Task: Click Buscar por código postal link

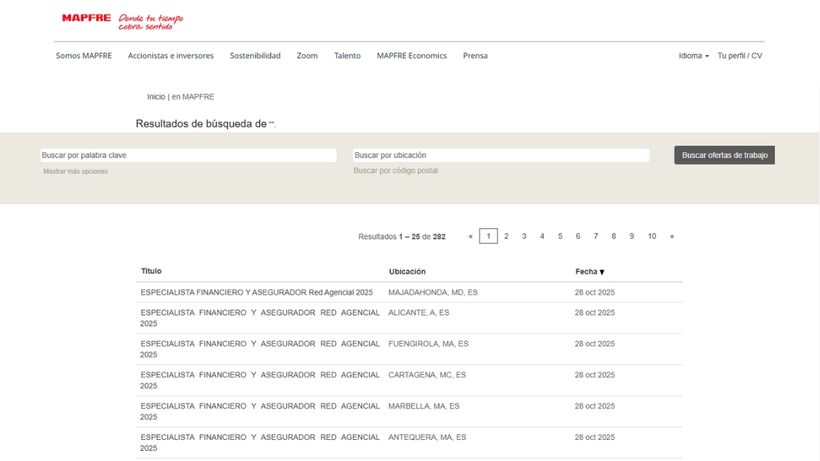Action: coord(395,171)
